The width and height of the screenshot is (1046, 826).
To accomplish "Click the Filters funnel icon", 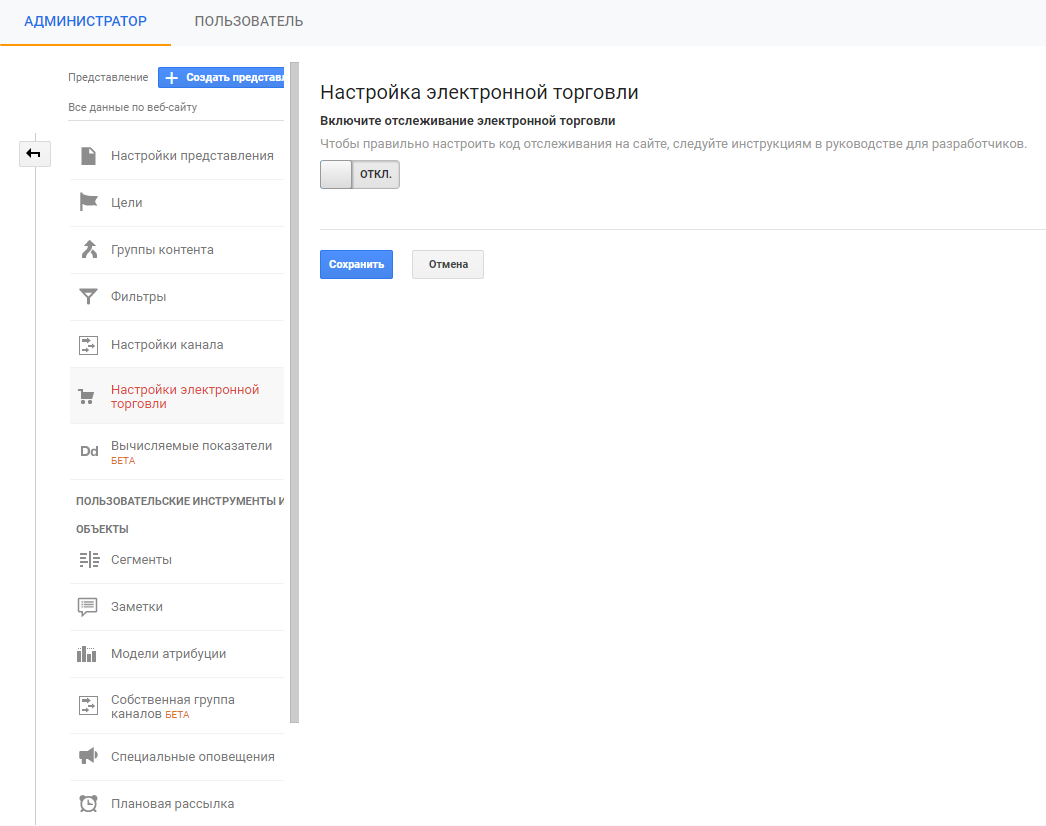I will click(89, 297).
